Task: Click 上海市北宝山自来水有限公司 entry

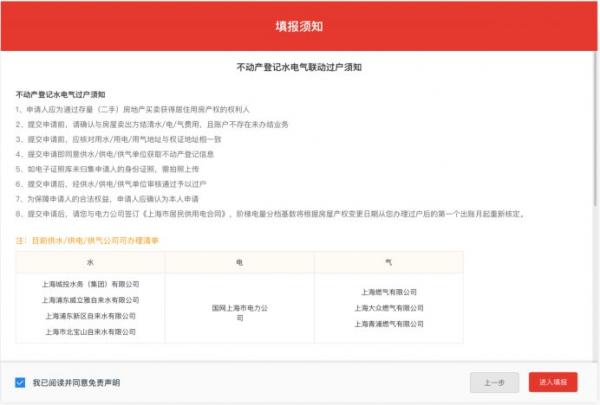Action: coord(90,332)
